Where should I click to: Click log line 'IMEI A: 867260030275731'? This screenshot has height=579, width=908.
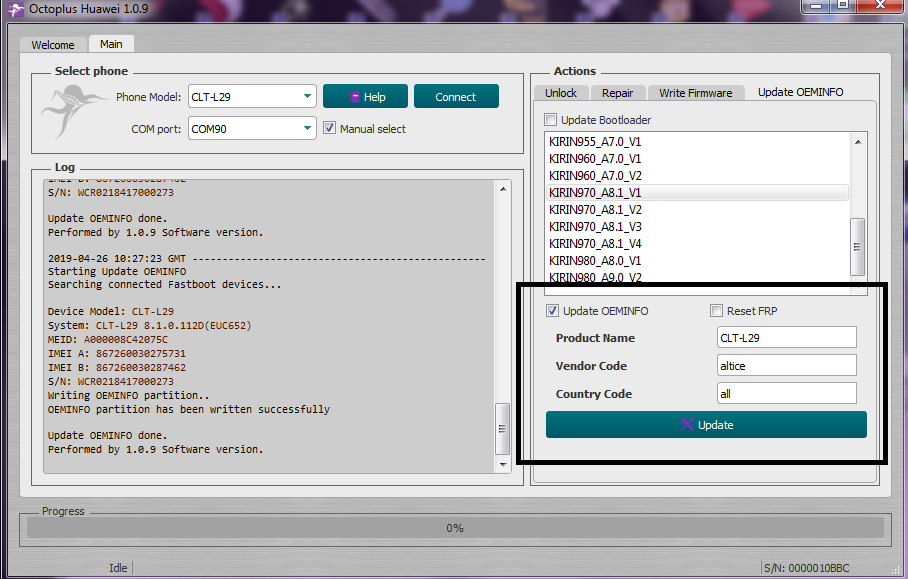tap(116, 354)
